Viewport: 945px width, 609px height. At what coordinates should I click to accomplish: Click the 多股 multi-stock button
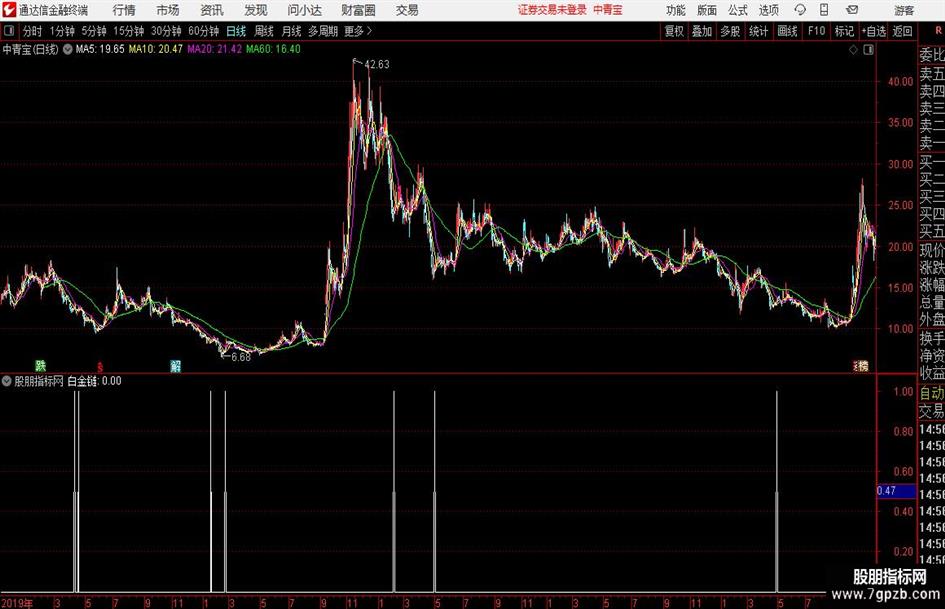tap(730, 31)
